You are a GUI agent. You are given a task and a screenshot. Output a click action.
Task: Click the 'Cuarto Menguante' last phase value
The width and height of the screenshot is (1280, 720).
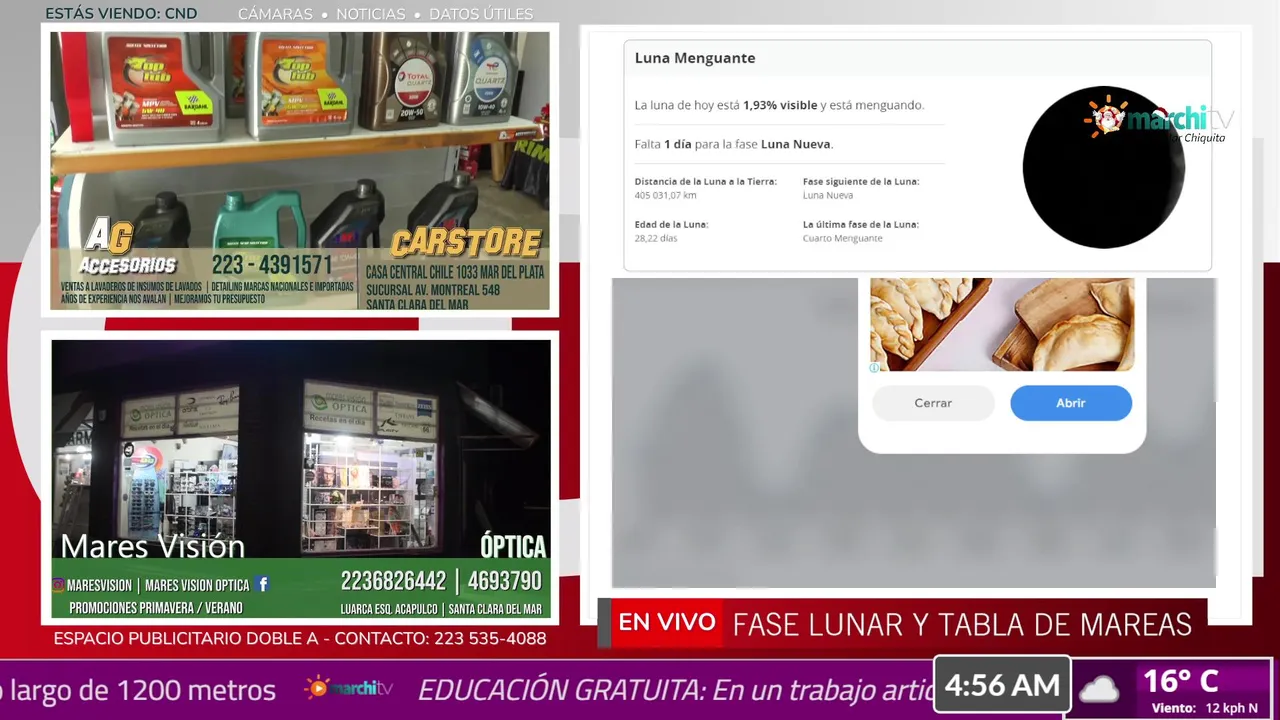coord(843,238)
